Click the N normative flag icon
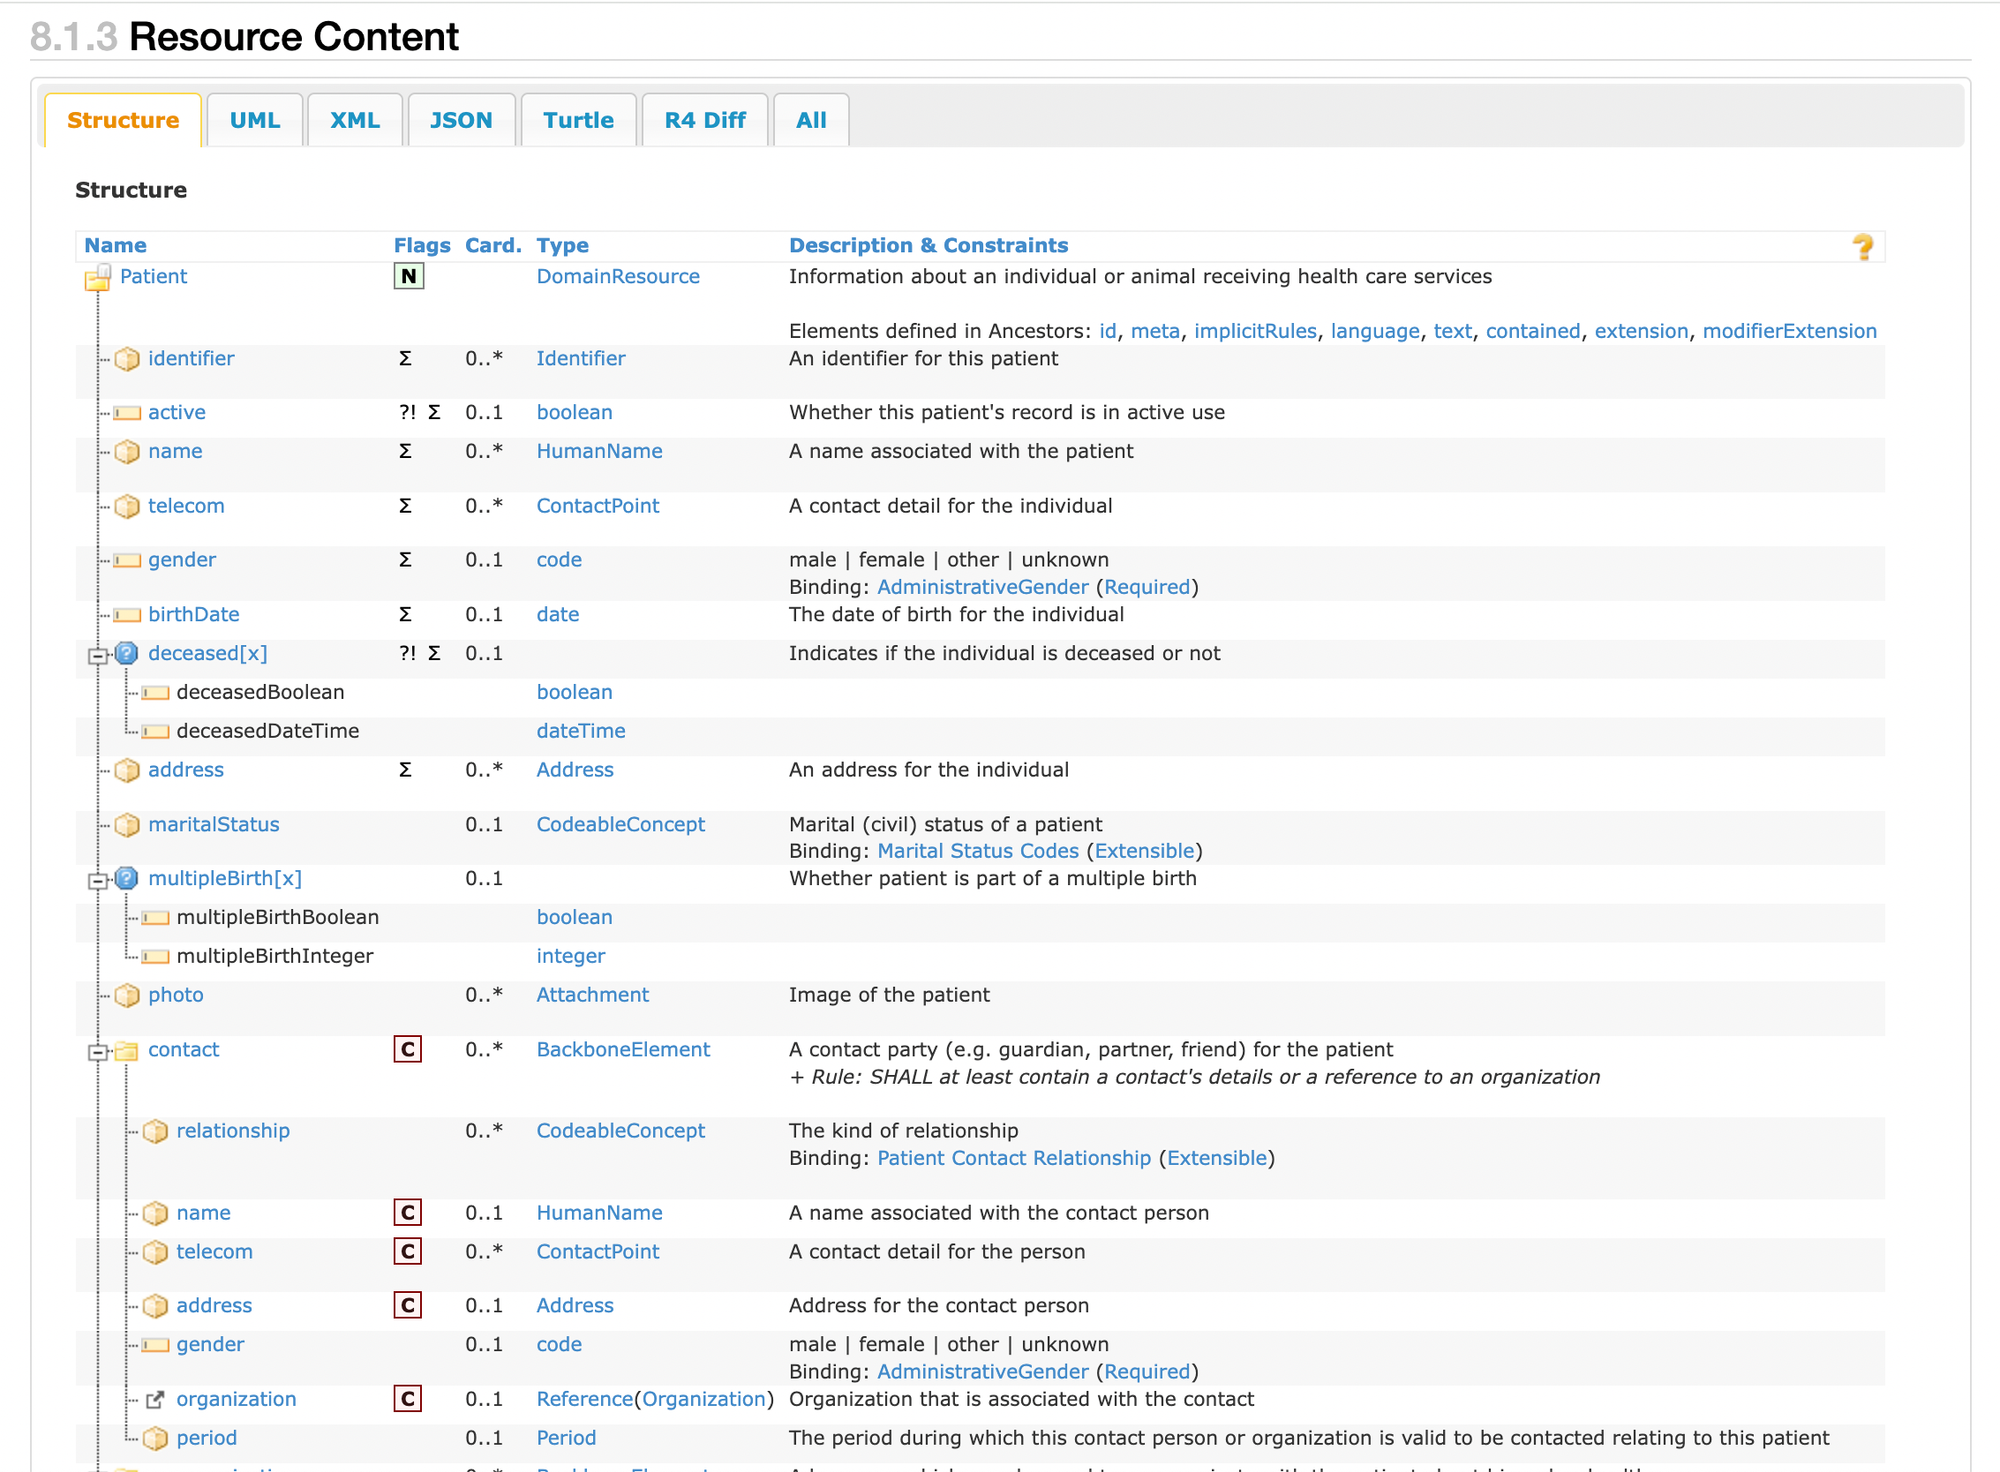 coord(408,277)
